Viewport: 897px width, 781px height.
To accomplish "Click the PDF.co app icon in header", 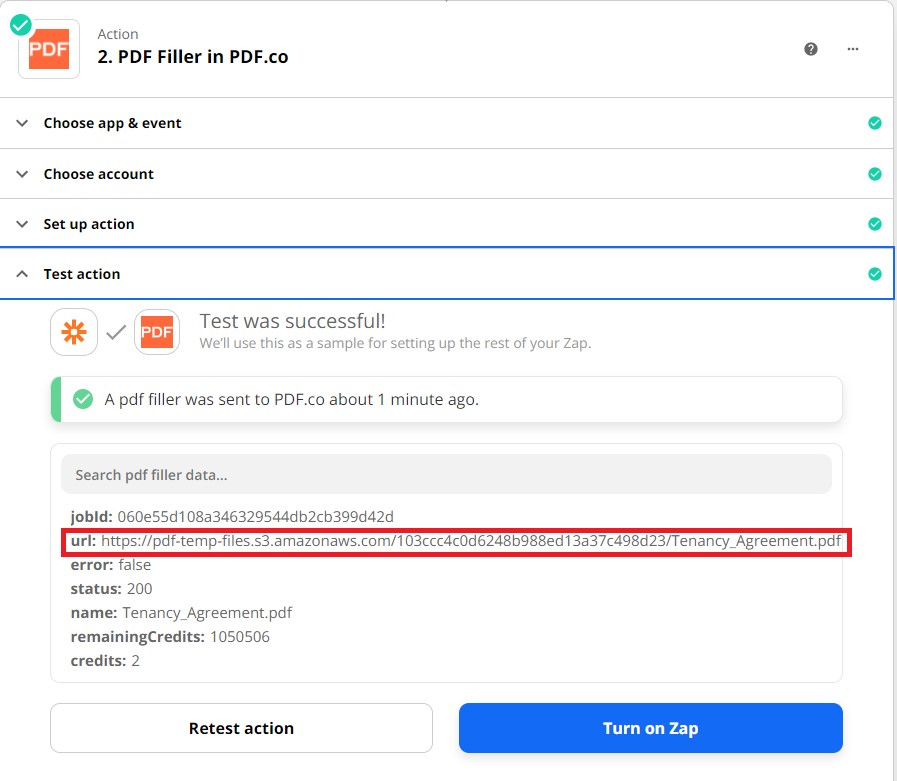I will [49, 49].
